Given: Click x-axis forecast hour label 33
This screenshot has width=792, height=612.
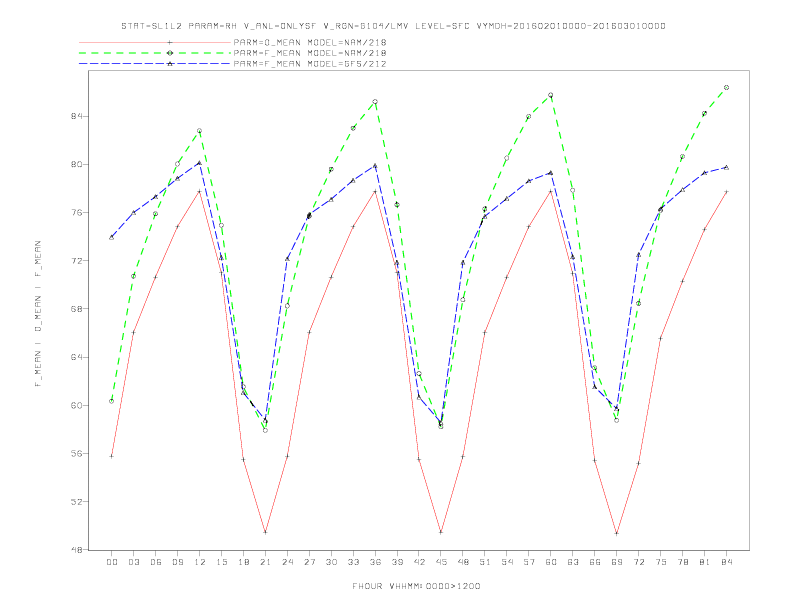Looking at the screenshot, I should 353,562.
